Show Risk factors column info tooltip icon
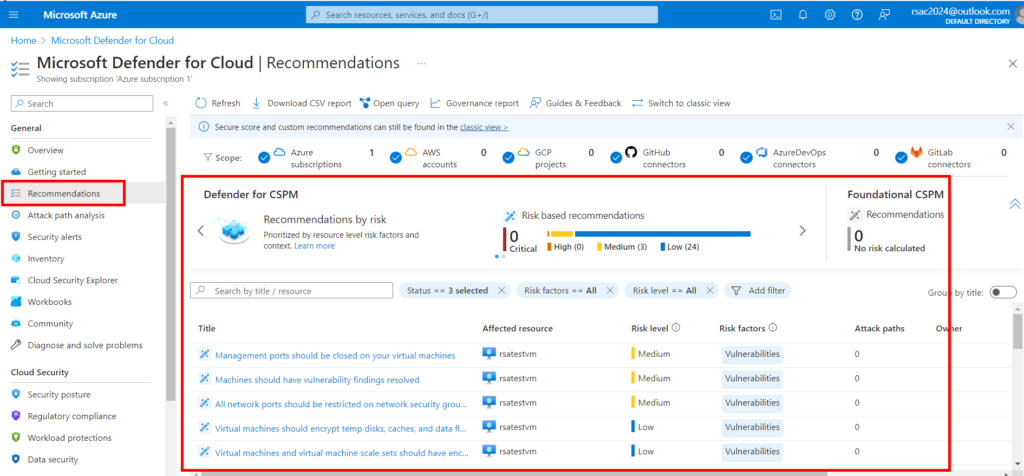 pos(773,328)
